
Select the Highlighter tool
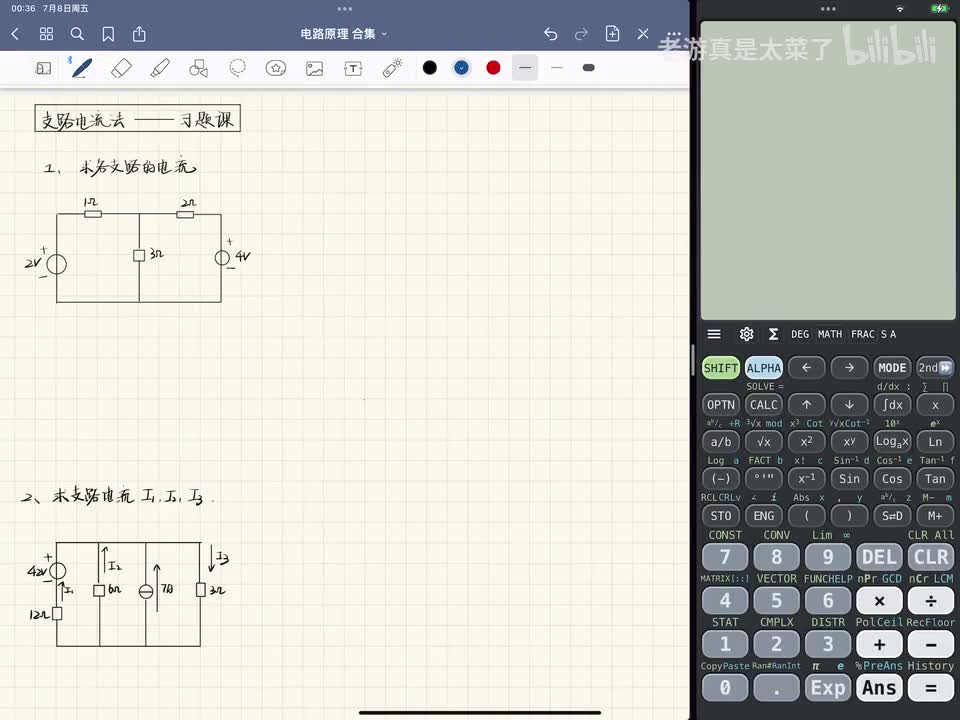[x=160, y=68]
